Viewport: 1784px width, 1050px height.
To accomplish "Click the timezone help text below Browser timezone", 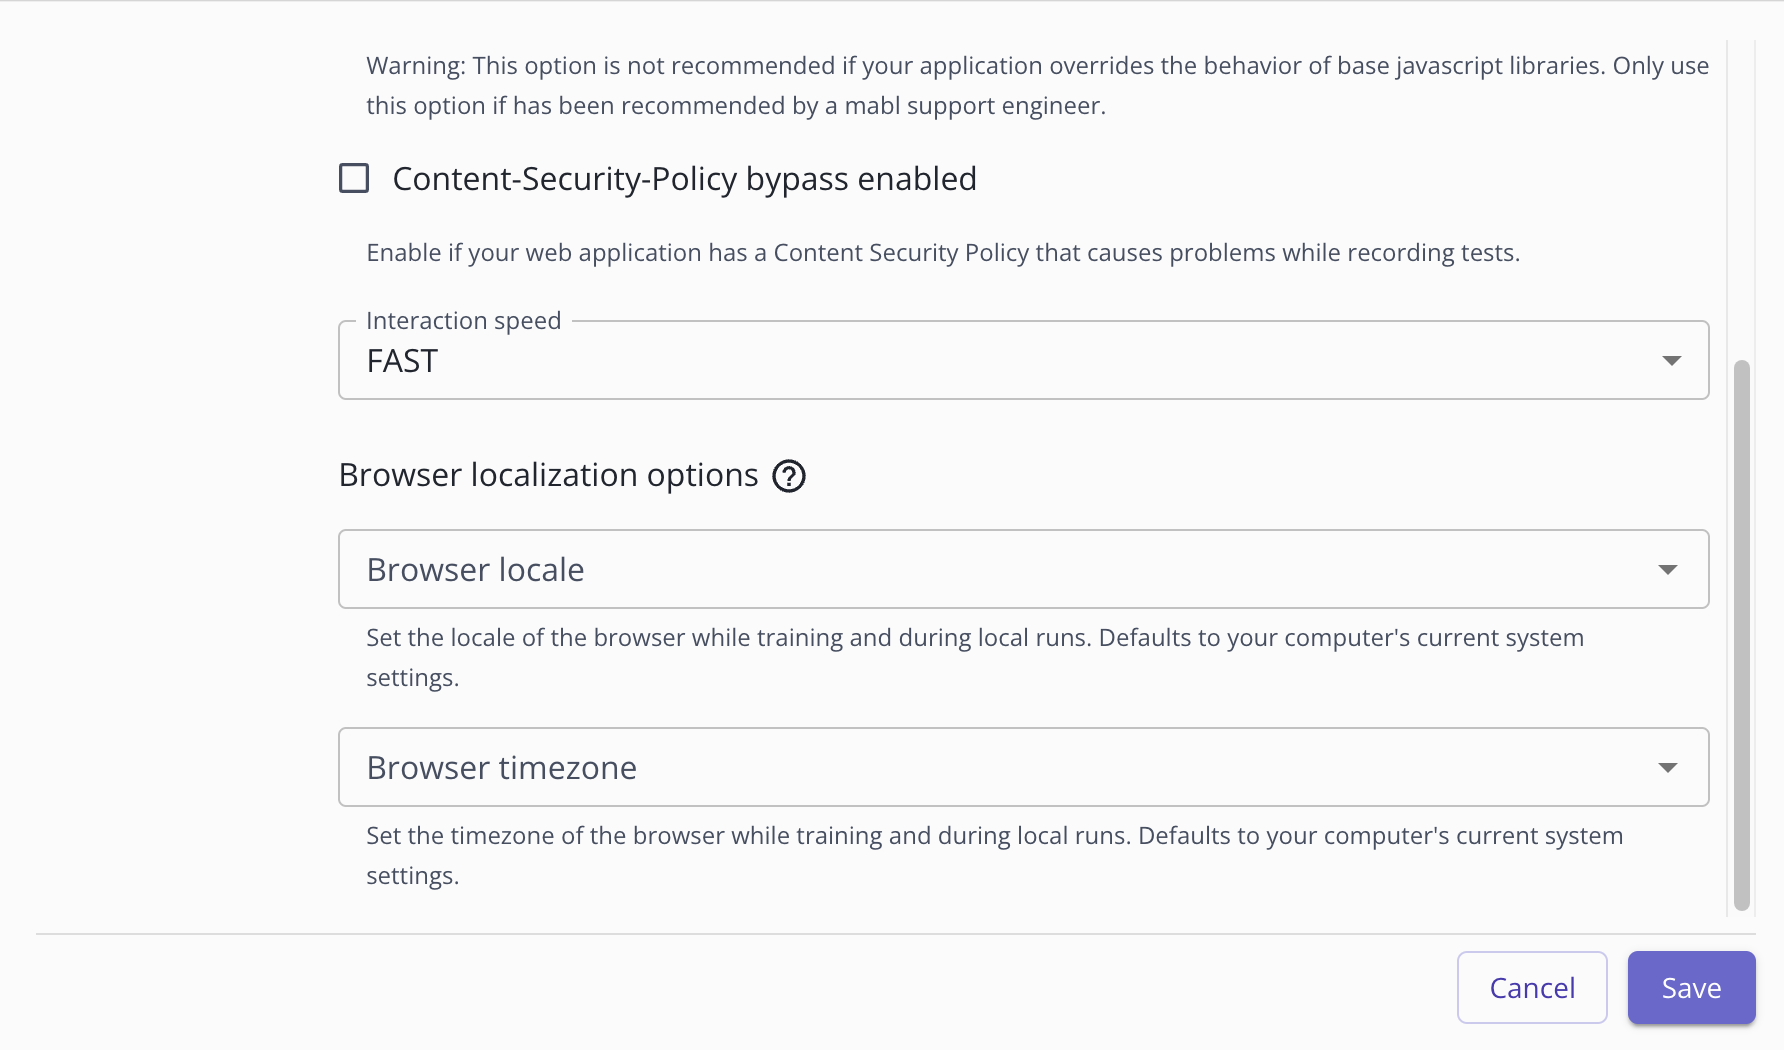I will click(994, 836).
